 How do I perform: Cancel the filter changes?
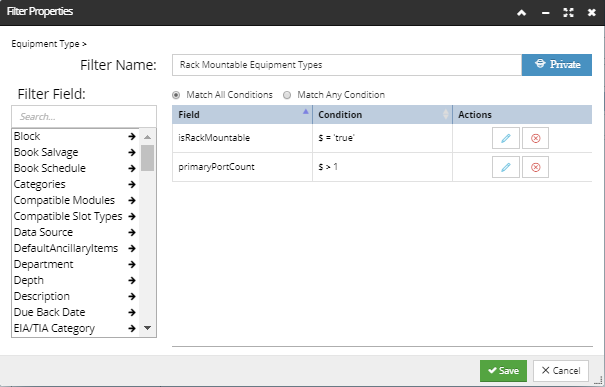click(561, 371)
